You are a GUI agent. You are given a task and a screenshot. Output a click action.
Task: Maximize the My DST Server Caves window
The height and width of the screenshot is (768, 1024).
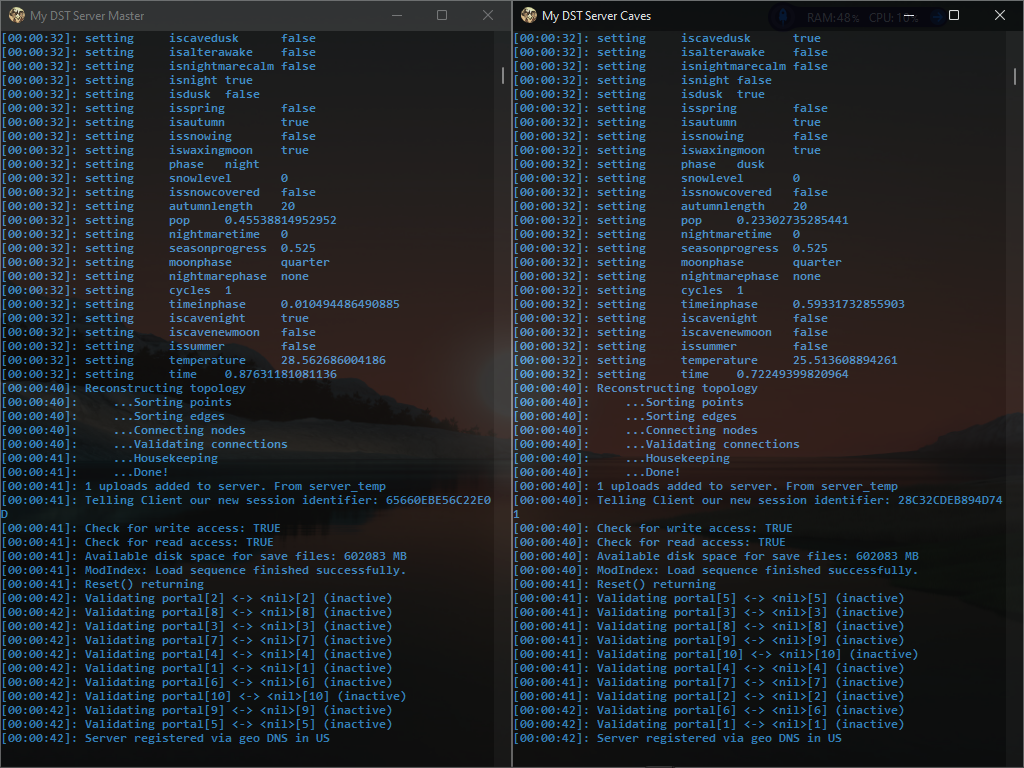[954, 16]
